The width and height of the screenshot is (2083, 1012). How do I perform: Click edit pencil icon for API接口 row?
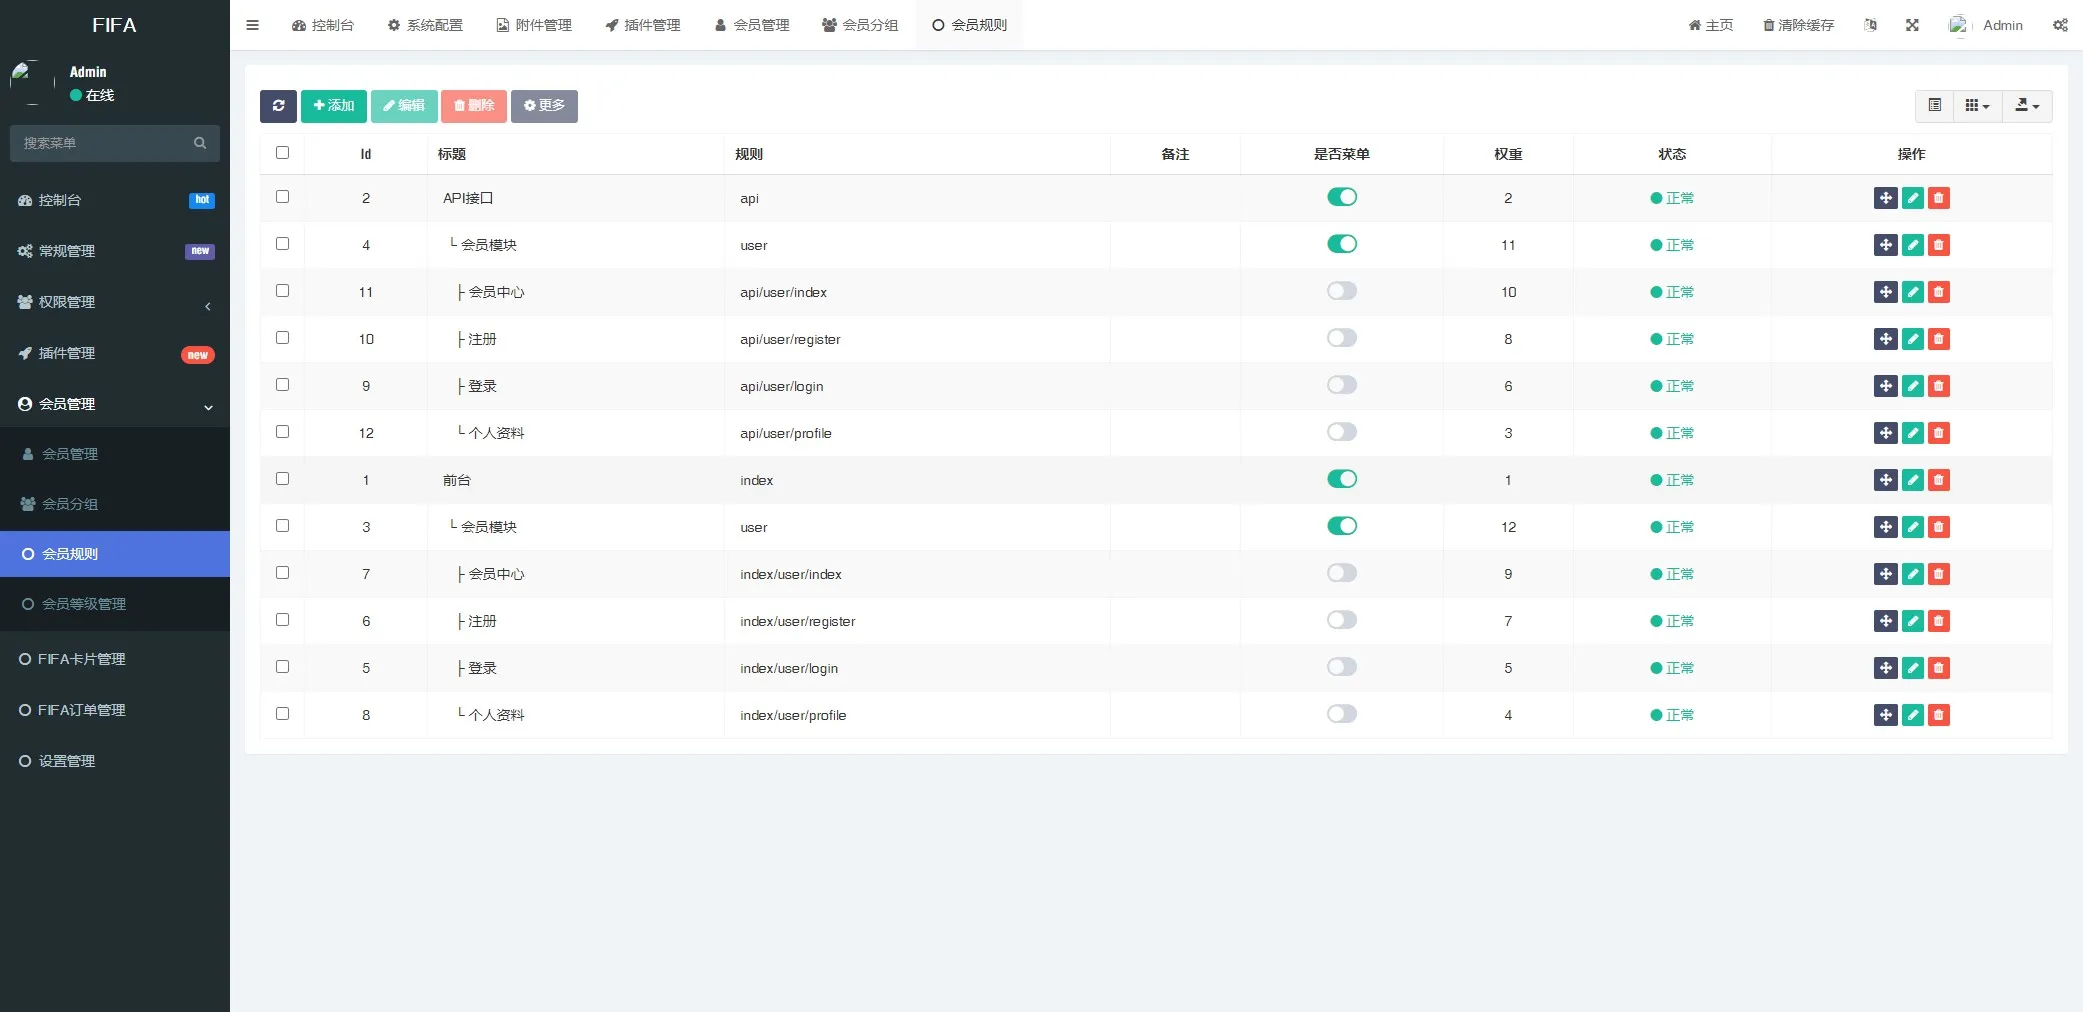(1912, 198)
